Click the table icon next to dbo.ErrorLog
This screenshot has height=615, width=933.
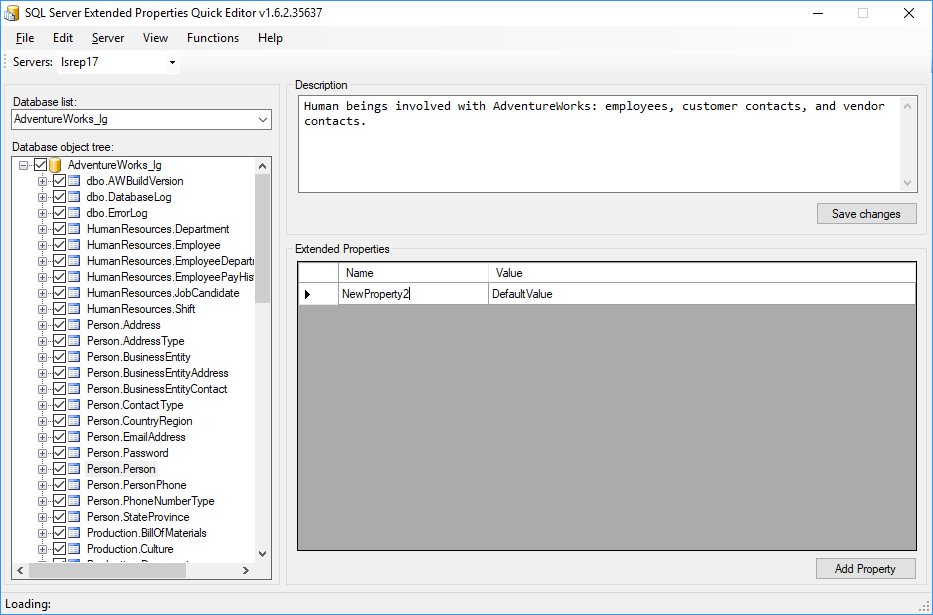[x=74, y=213]
